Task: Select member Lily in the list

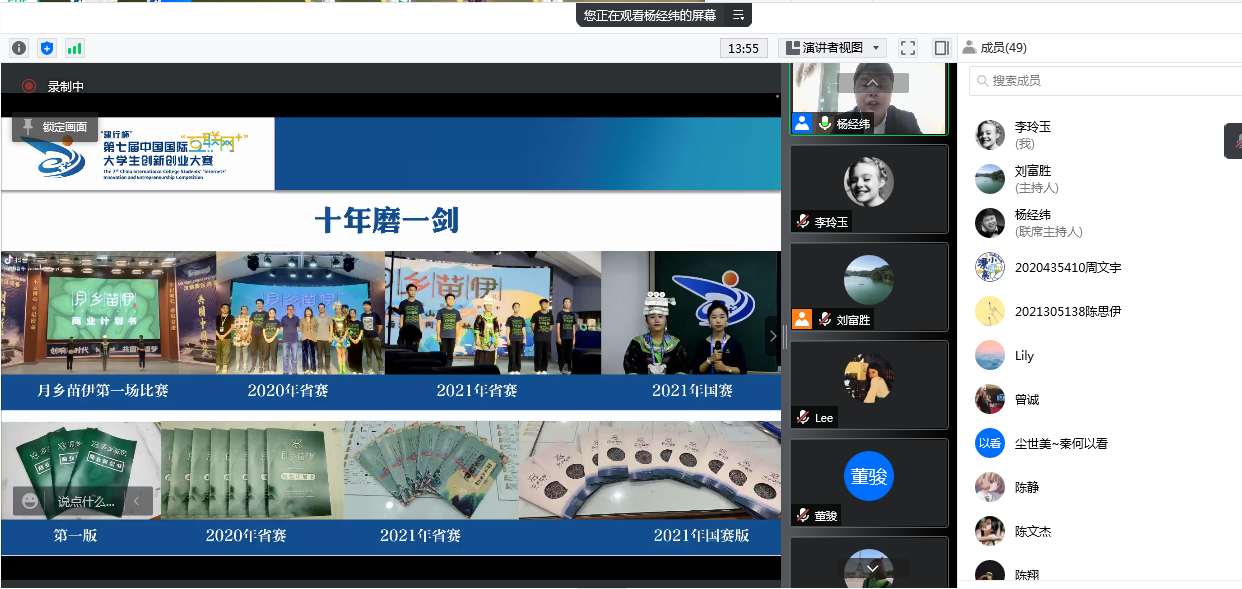Action: click(1100, 355)
